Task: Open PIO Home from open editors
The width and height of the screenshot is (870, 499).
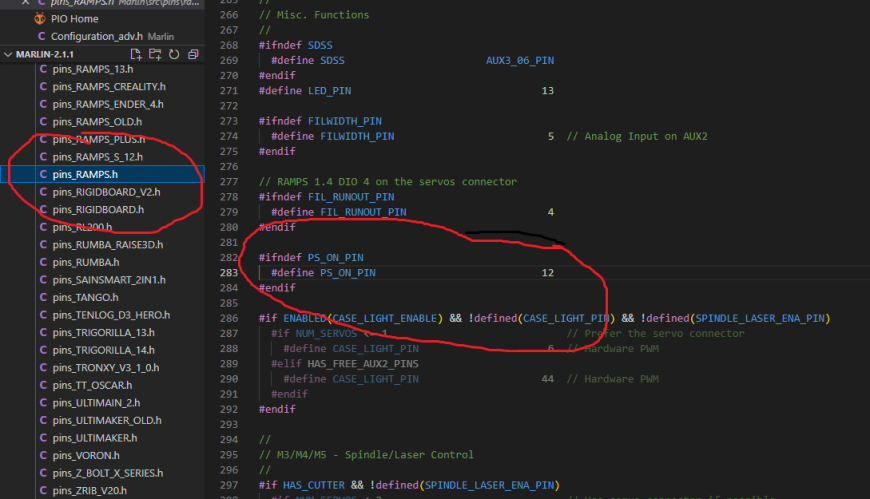Action: click(74, 19)
